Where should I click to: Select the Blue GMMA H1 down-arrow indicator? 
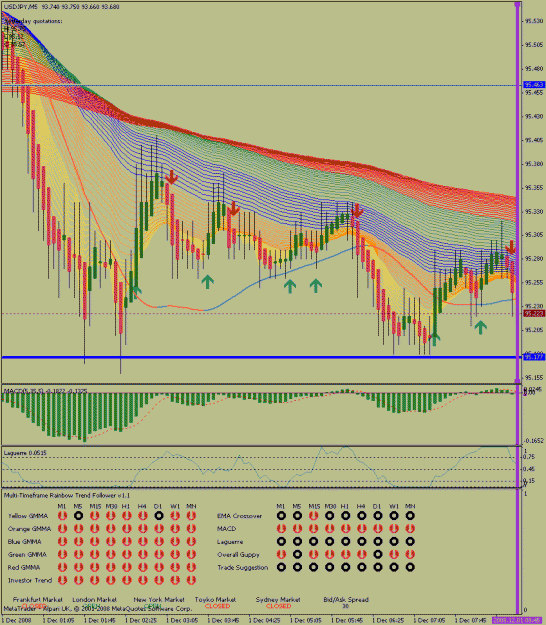click(127, 542)
